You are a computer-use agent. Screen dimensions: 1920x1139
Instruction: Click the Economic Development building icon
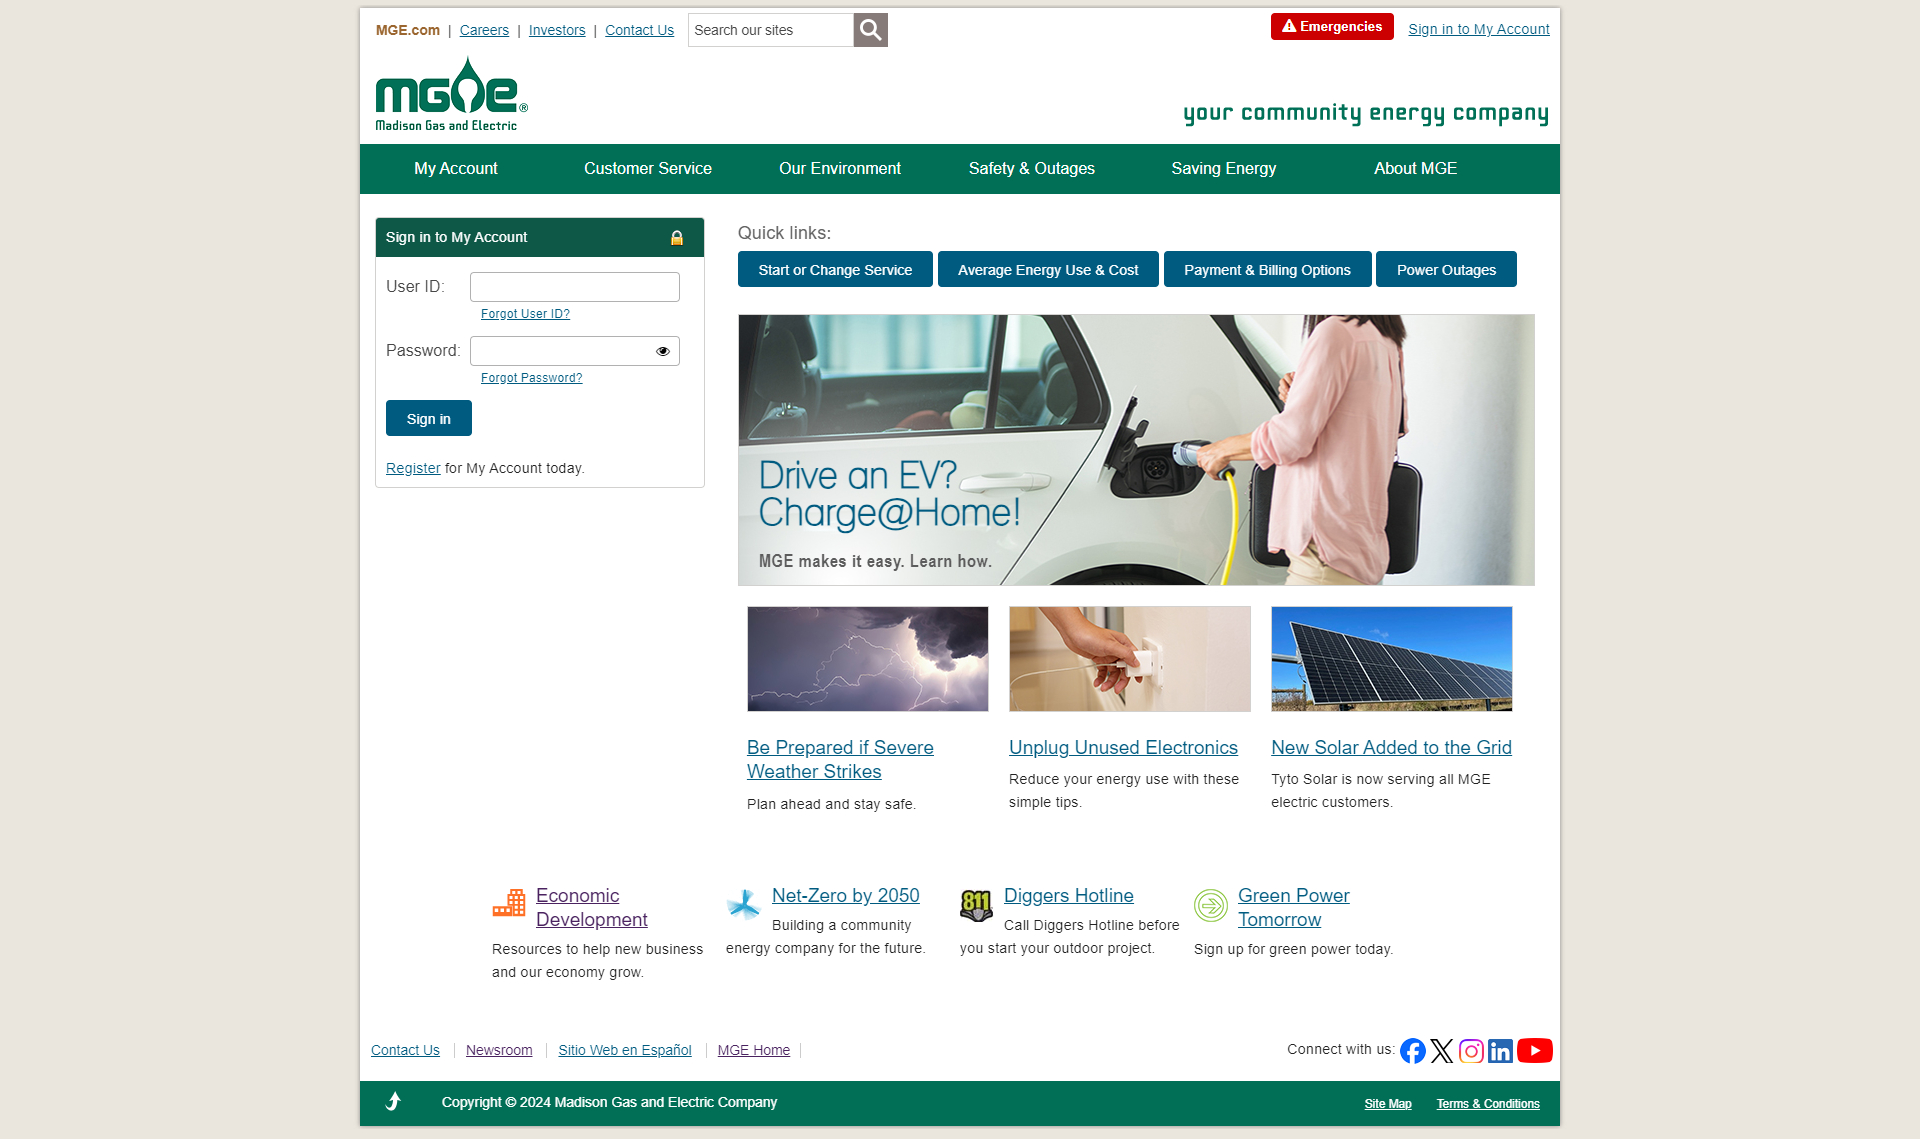tap(509, 903)
